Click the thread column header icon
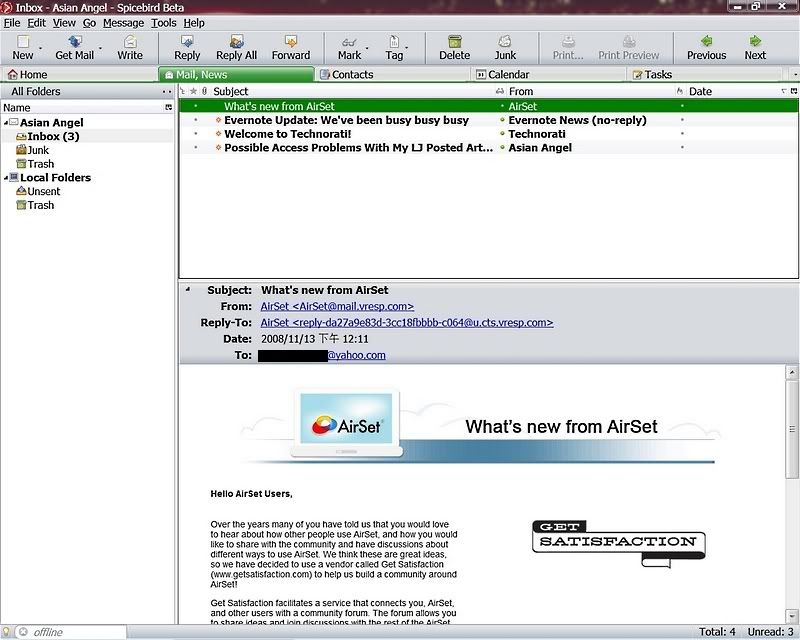Screen dimensions: 800x640 pos(183,91)
